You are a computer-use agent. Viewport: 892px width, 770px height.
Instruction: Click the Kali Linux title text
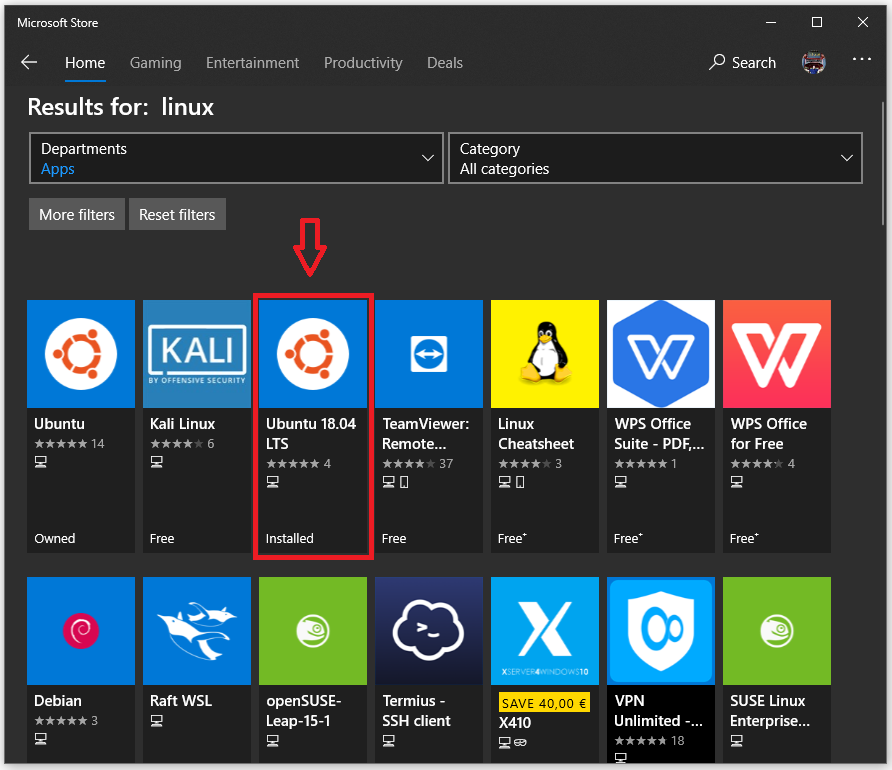point(183,424)
